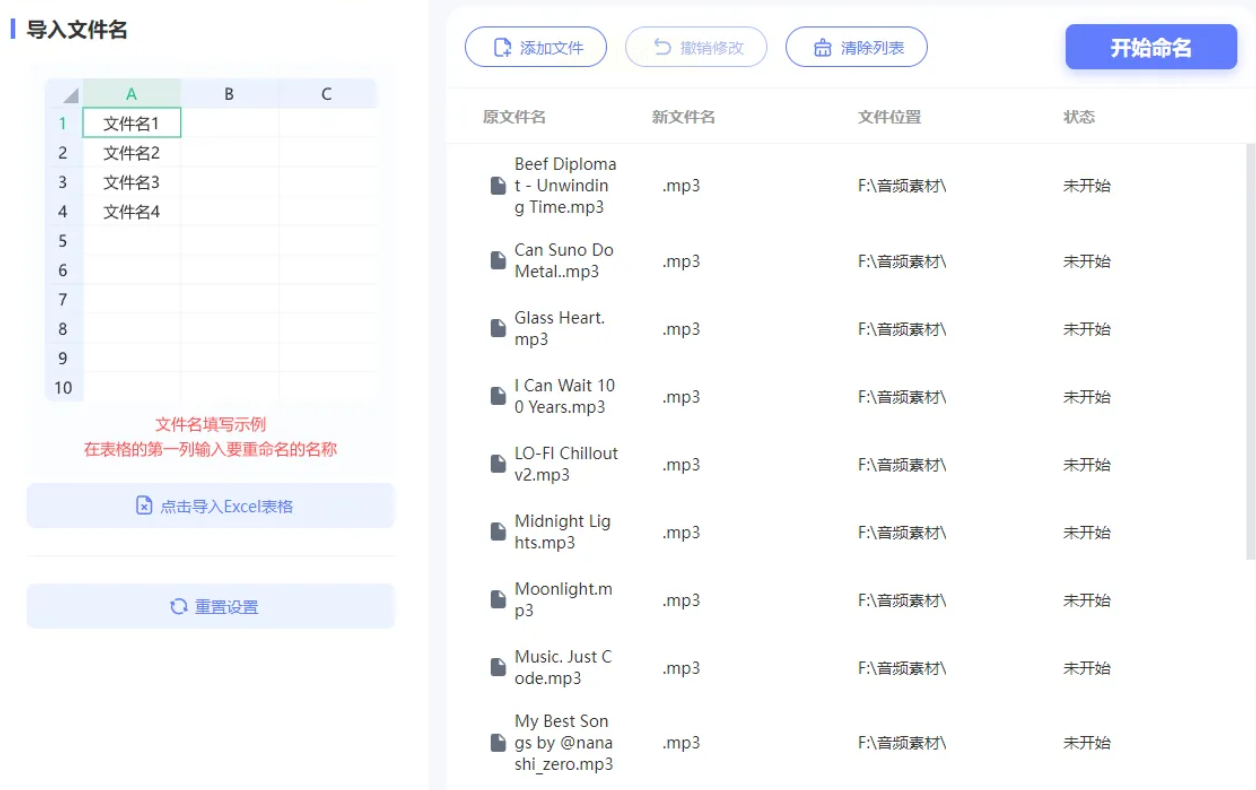Click the 新文件名 column header
The width and height of the screenshot is (1256, 790).
click(x=684, y=117)
